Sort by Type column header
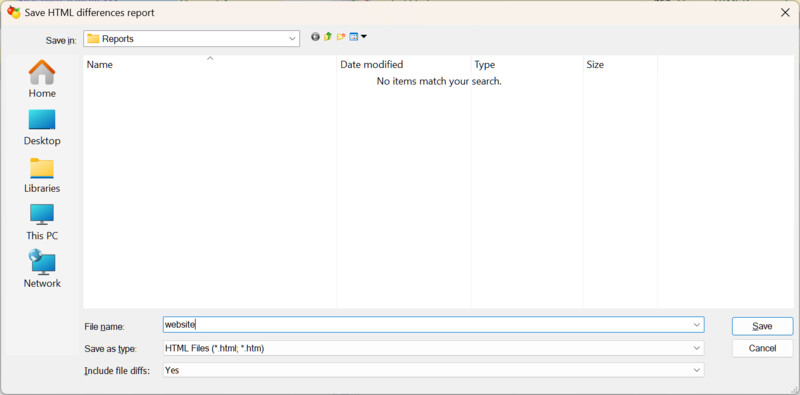 click(x=527, y=65)
